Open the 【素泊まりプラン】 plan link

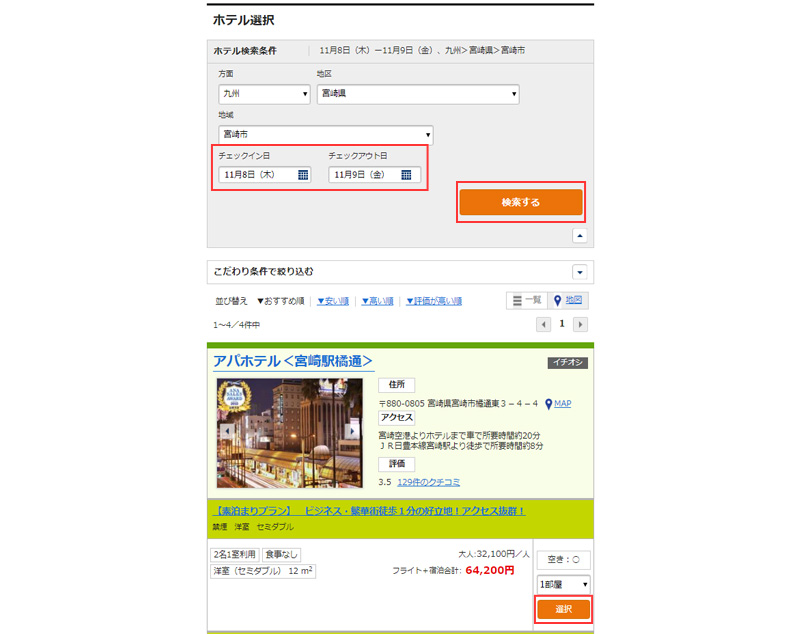click(369, 511)
